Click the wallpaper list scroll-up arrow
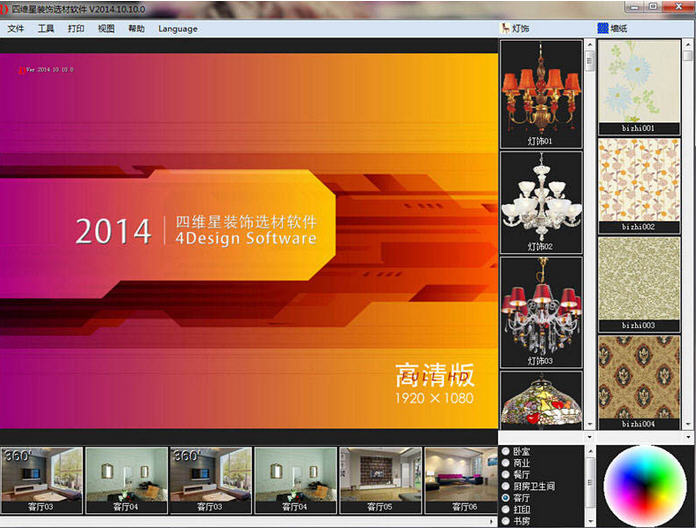Viewport: 696px width, 528px height. [x=688, y=44]
